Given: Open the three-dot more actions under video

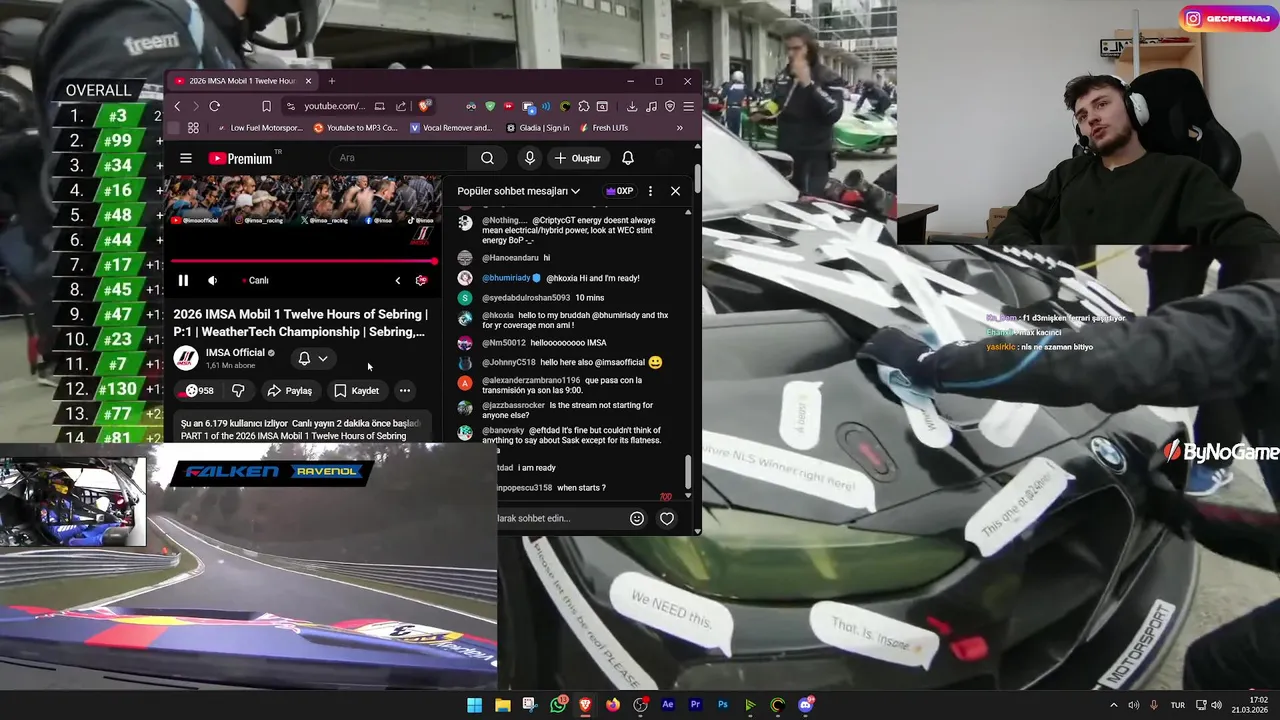Looking at the screenshot, I should pyautogui.click(x=405, y=391).
